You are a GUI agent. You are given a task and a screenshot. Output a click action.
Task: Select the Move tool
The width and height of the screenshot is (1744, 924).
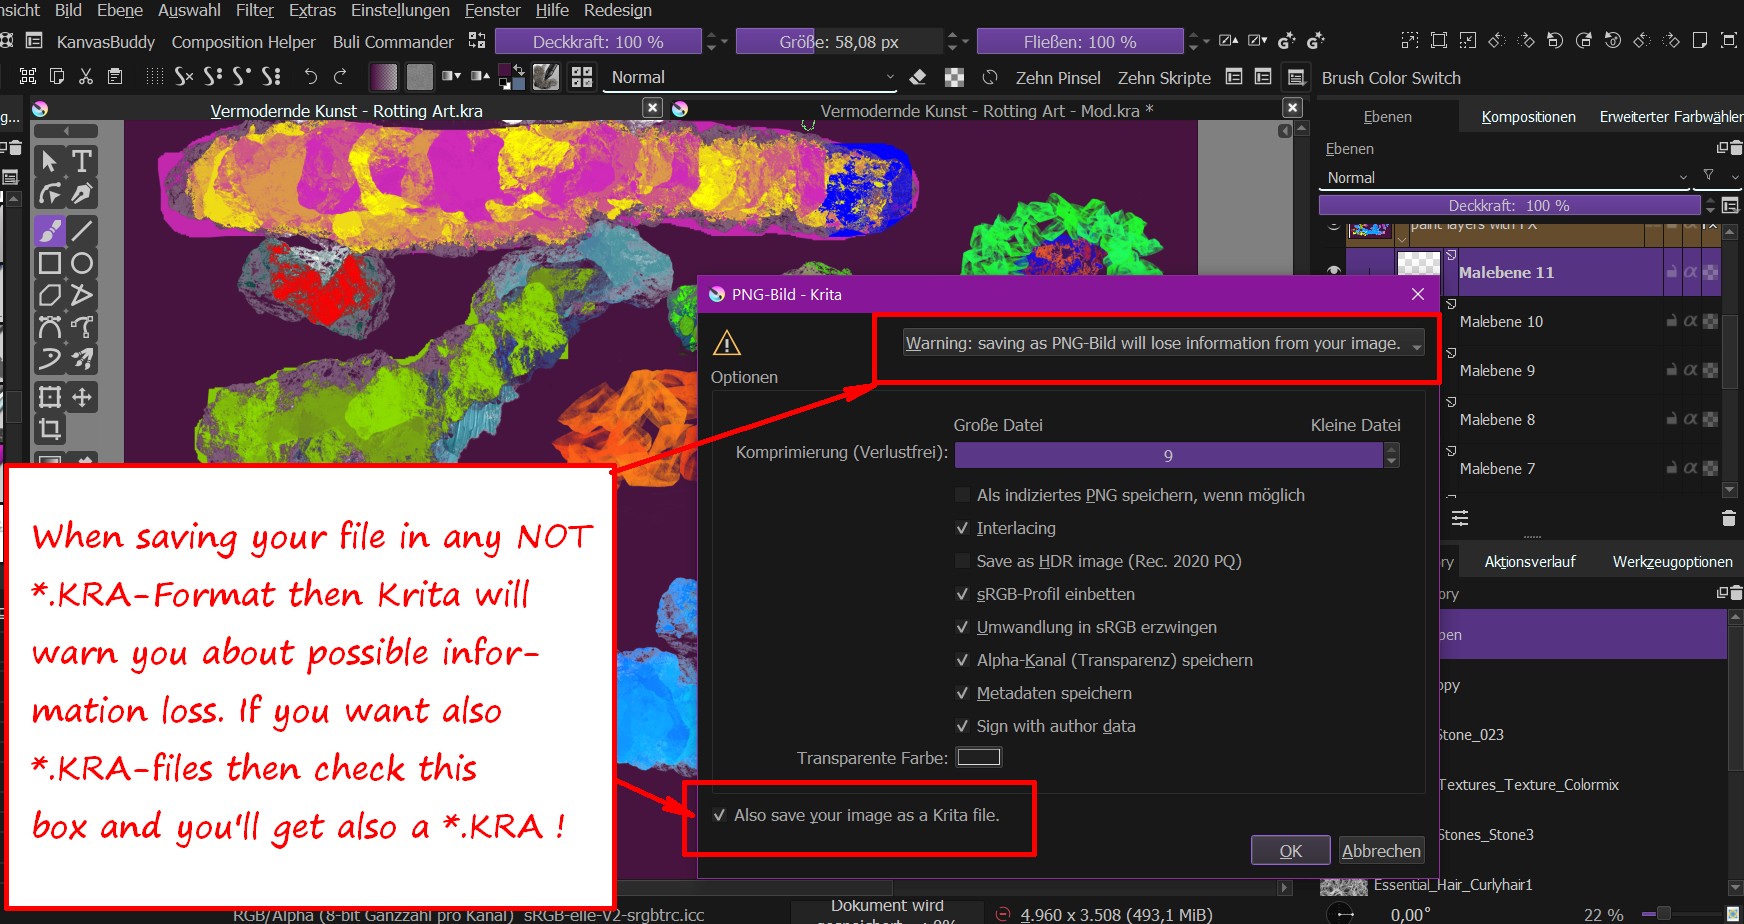coord(83,396)
